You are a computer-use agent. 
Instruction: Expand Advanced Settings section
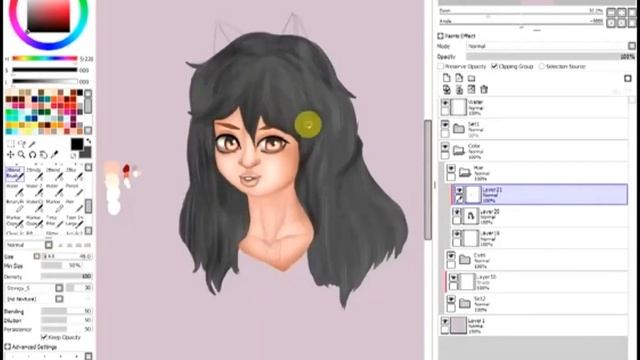pos(7,347)
